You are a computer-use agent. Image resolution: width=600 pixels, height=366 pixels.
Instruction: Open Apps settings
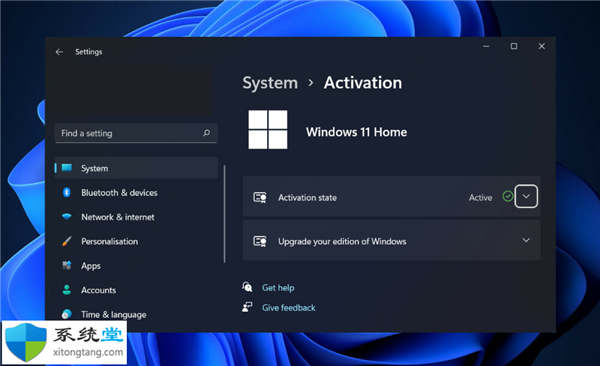136,266
